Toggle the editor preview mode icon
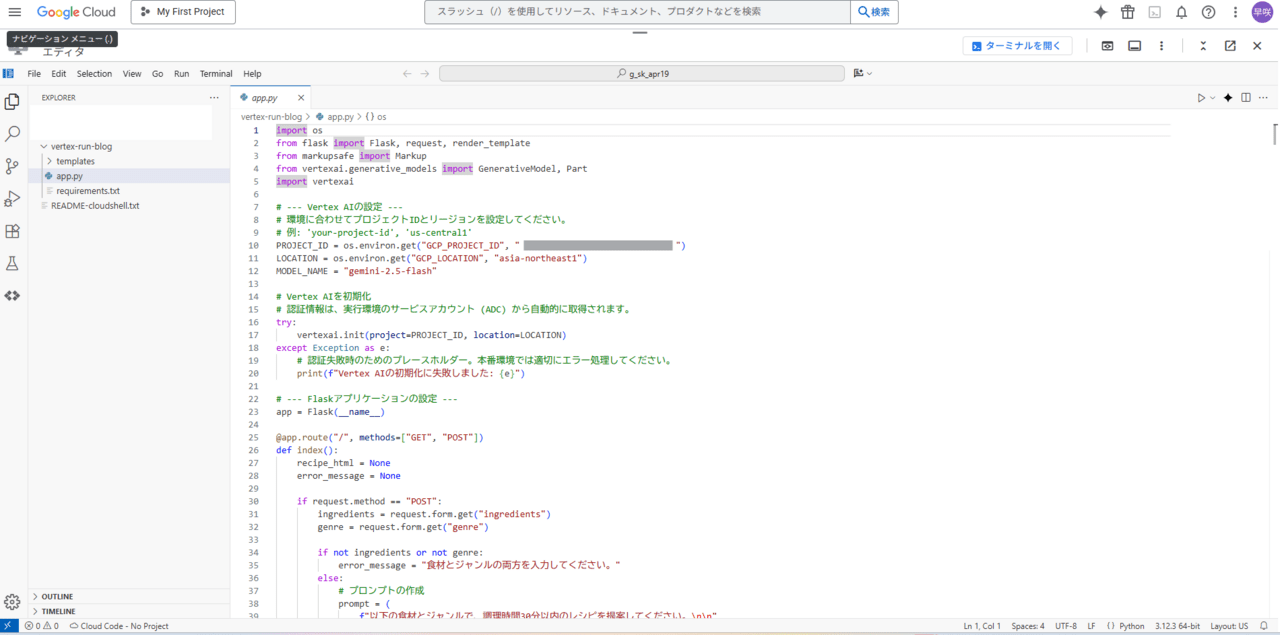 tap(1107, 46)
